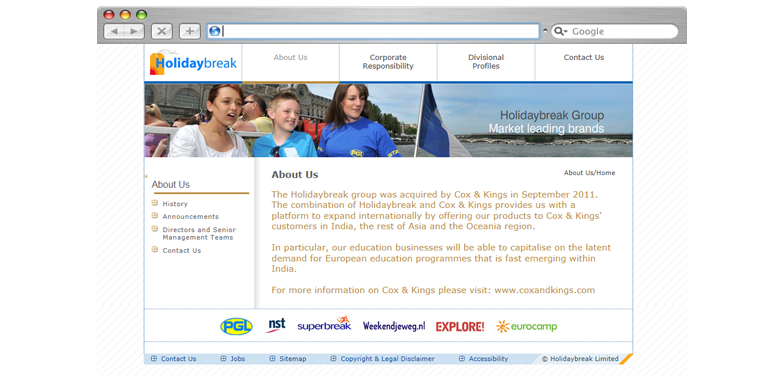Open Directors and Senior Management Teams
This screenshot has height=380, width=780.
(x=199, y=234)
